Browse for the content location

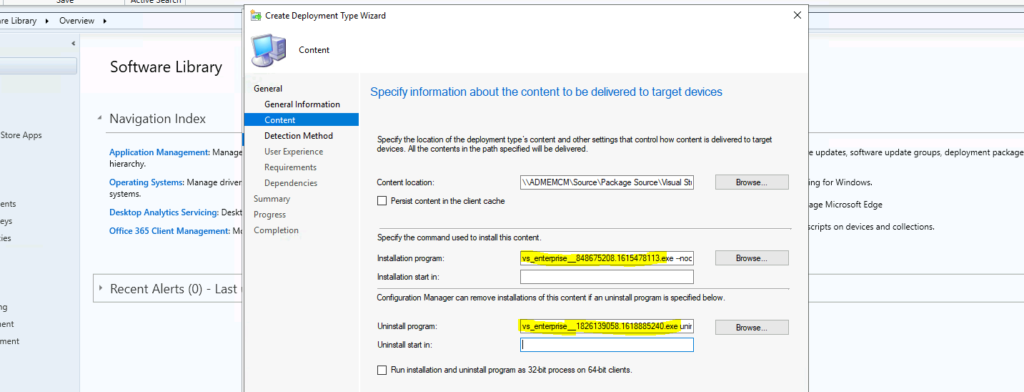pyautogui.click(x=752, y=182)
